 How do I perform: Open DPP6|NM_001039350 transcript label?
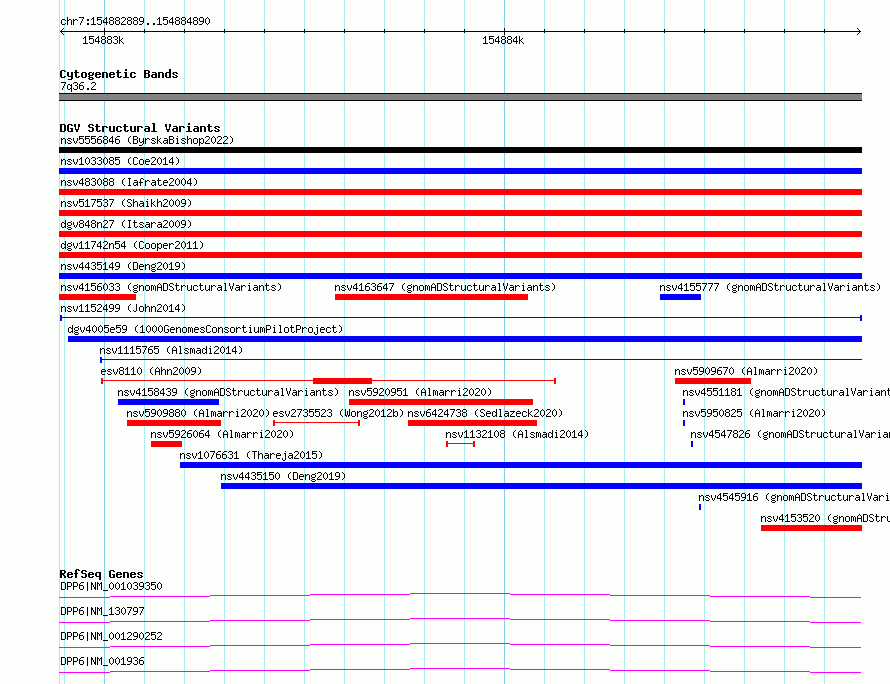coord(111,586)
